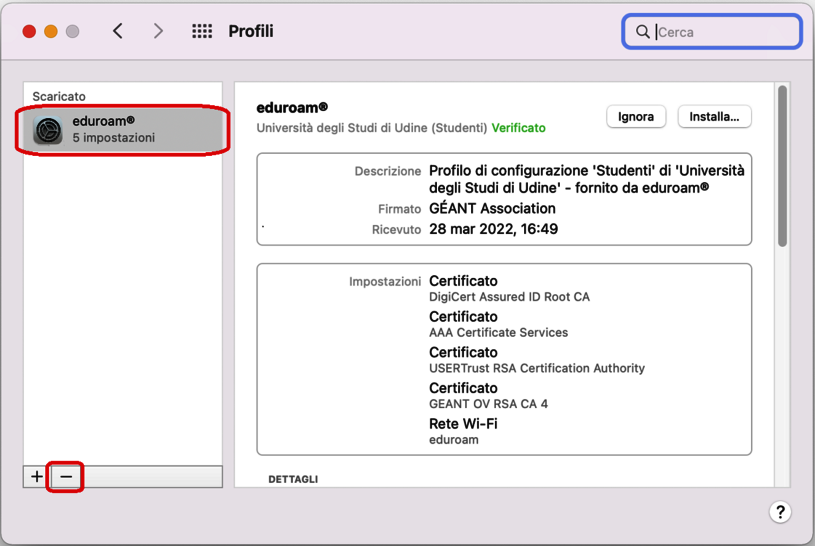
Task: Go back using the left chevron
Action: point(118,31)
